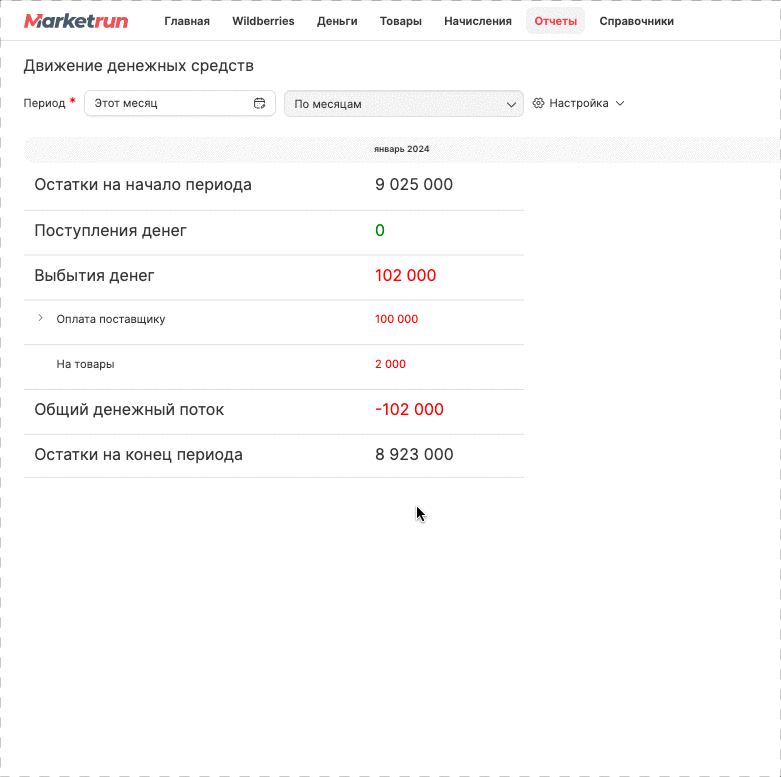Viewport: 781px width, 777px height.
Task: Go to the Wildberries section
Action: click(263, 21)
